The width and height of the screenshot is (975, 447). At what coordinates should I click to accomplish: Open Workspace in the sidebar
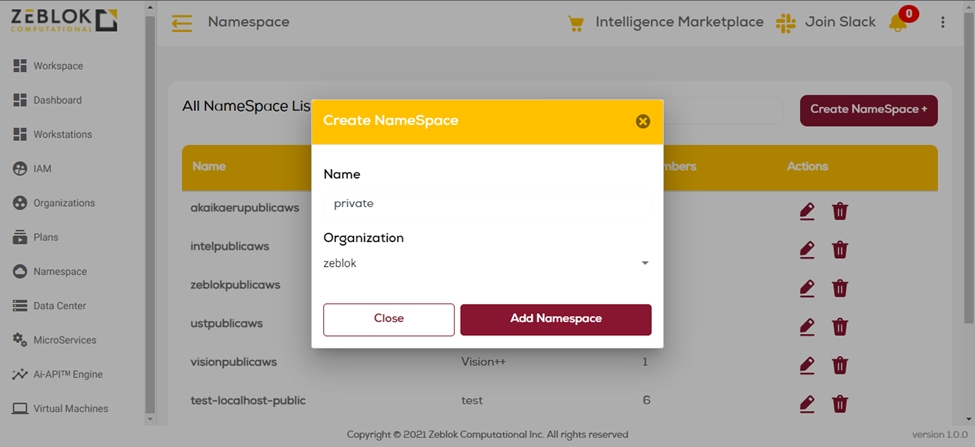coord(58,66)
